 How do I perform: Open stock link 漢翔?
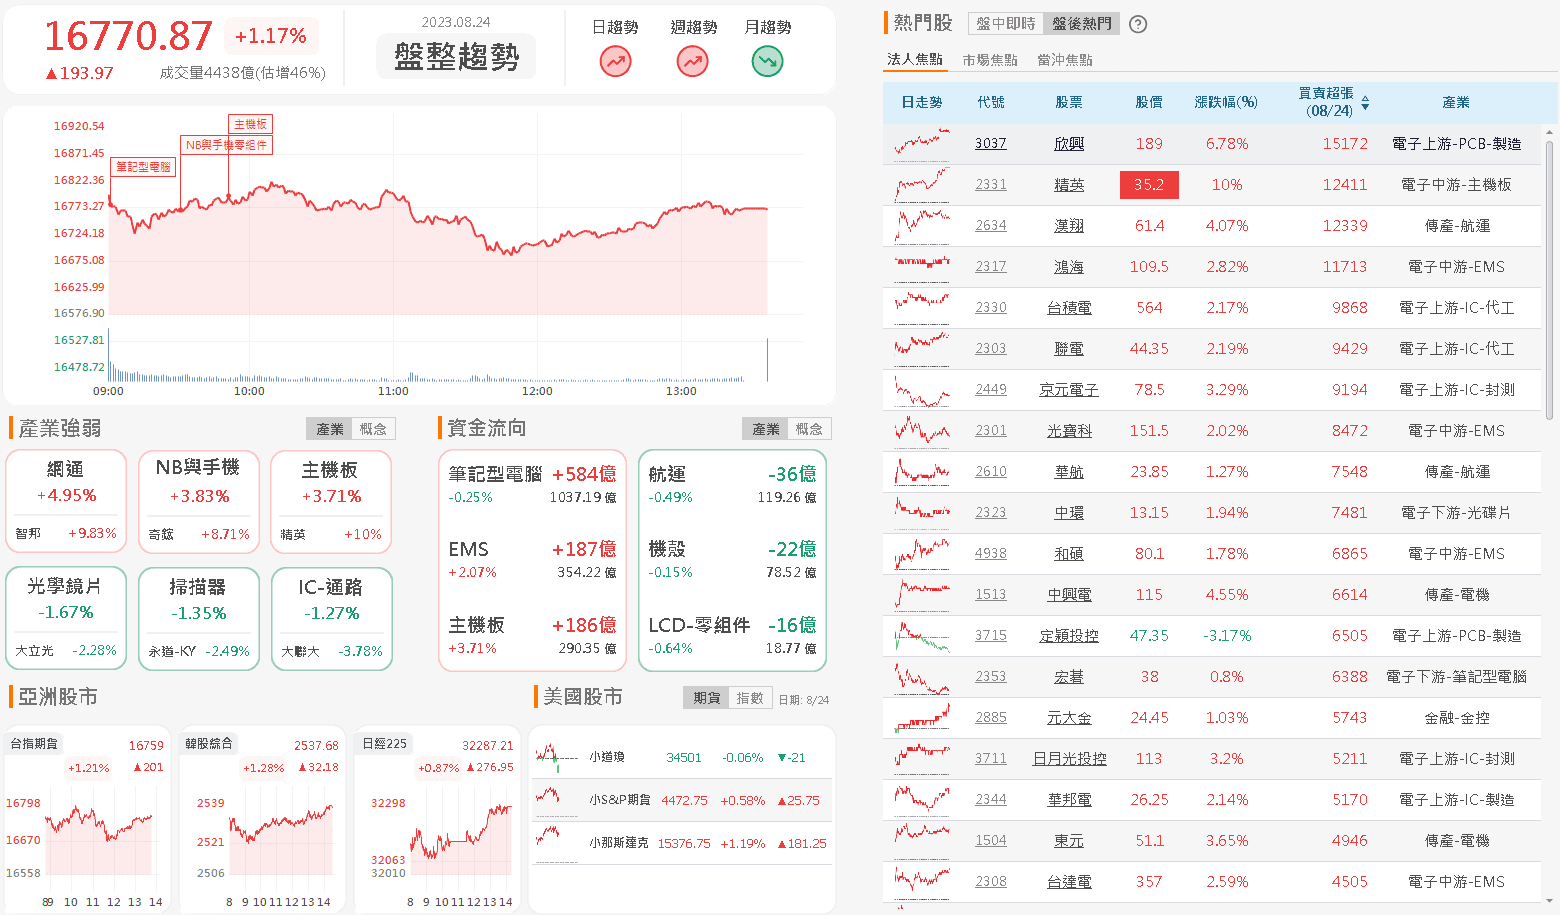pos(1069,226)
